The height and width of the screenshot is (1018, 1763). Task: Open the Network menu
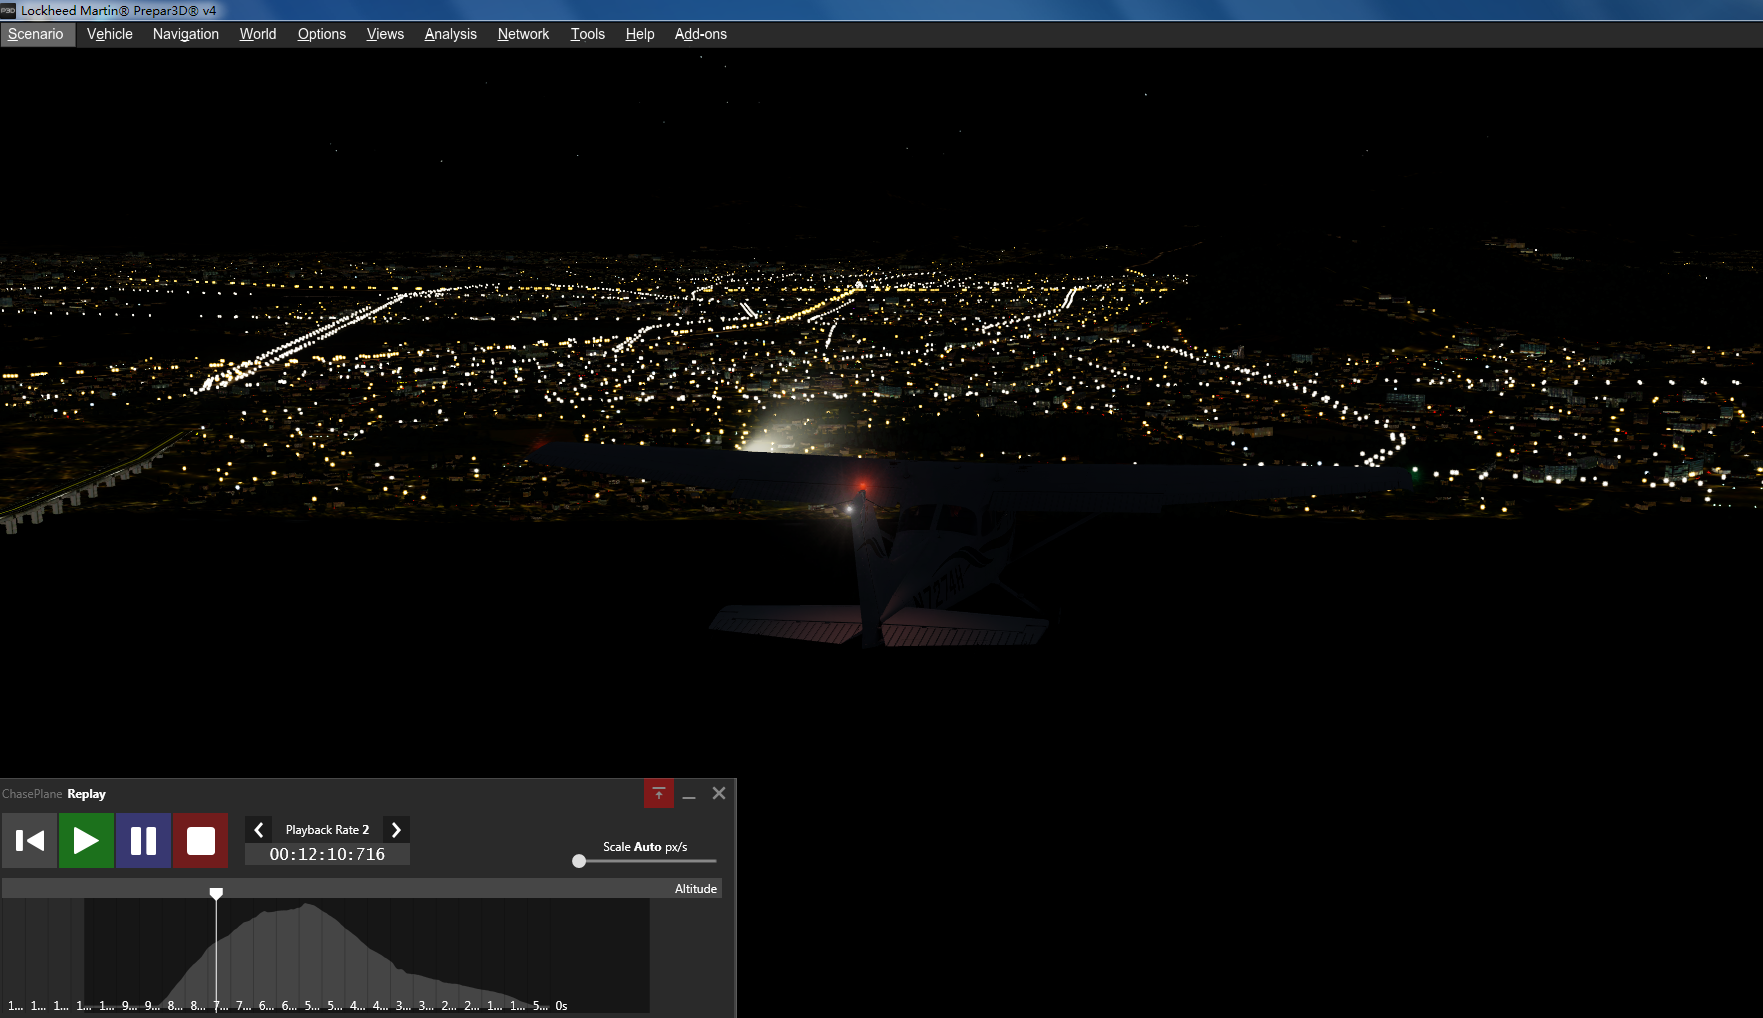click(523, 33)
